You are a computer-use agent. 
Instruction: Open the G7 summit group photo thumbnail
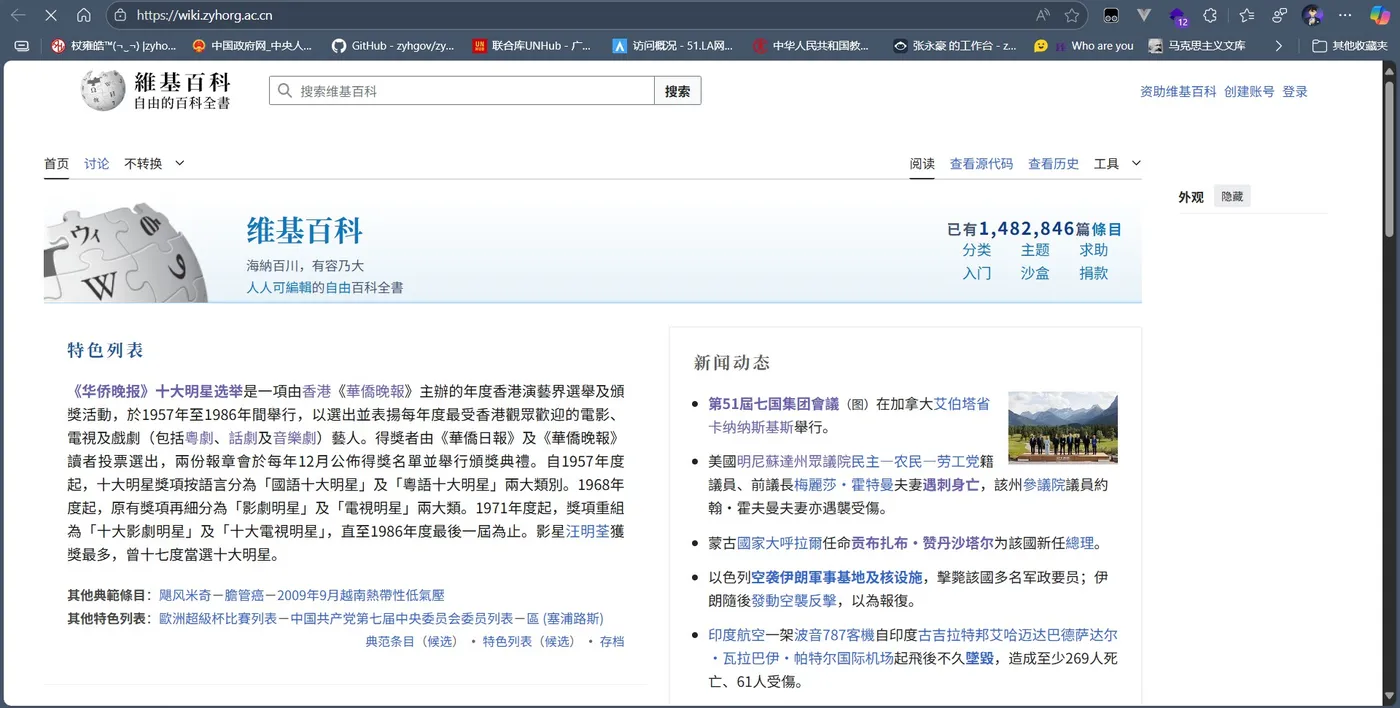coord(1063,427)
